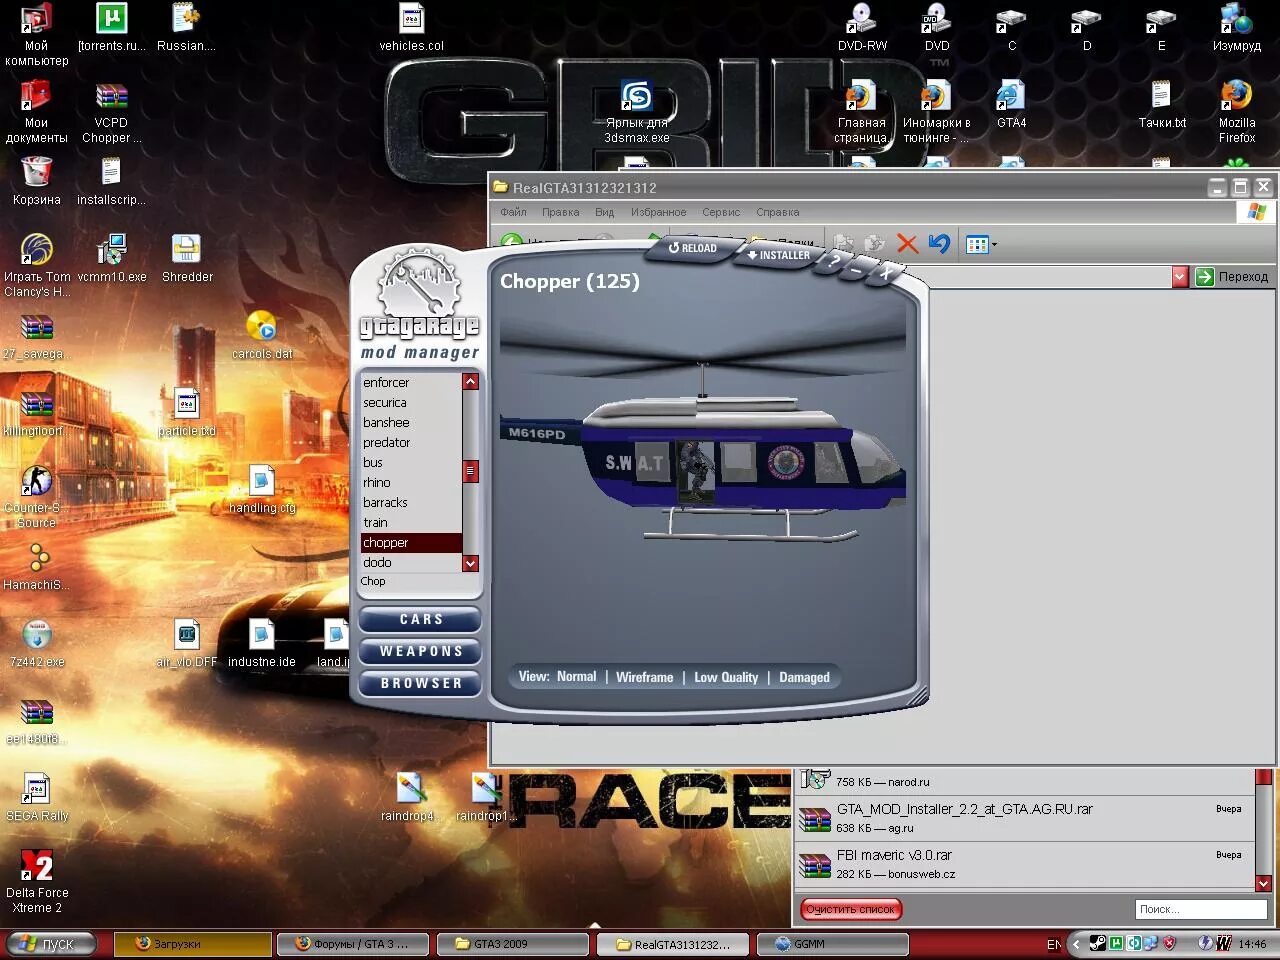1280x960 pixels.
Task: Focus the Поиск search field
Action: (1201, 909)
